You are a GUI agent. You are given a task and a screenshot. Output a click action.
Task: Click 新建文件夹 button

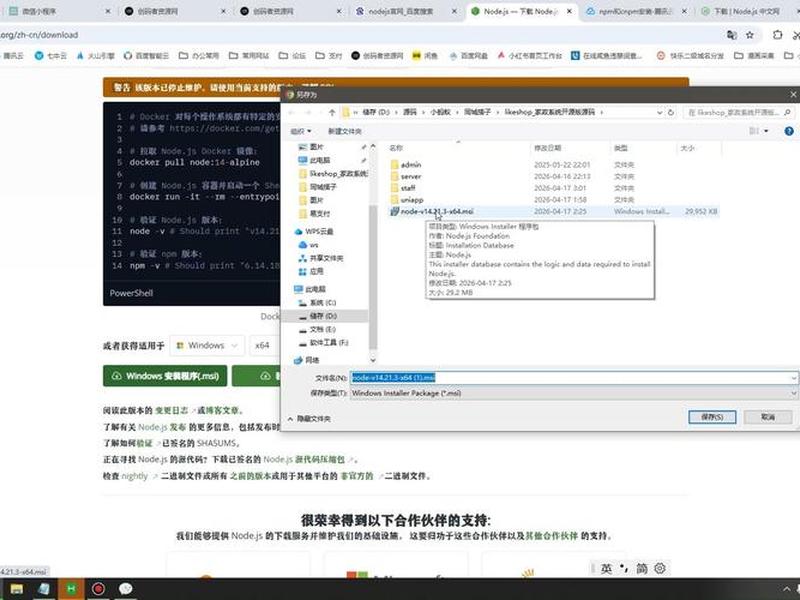point(344,131)
